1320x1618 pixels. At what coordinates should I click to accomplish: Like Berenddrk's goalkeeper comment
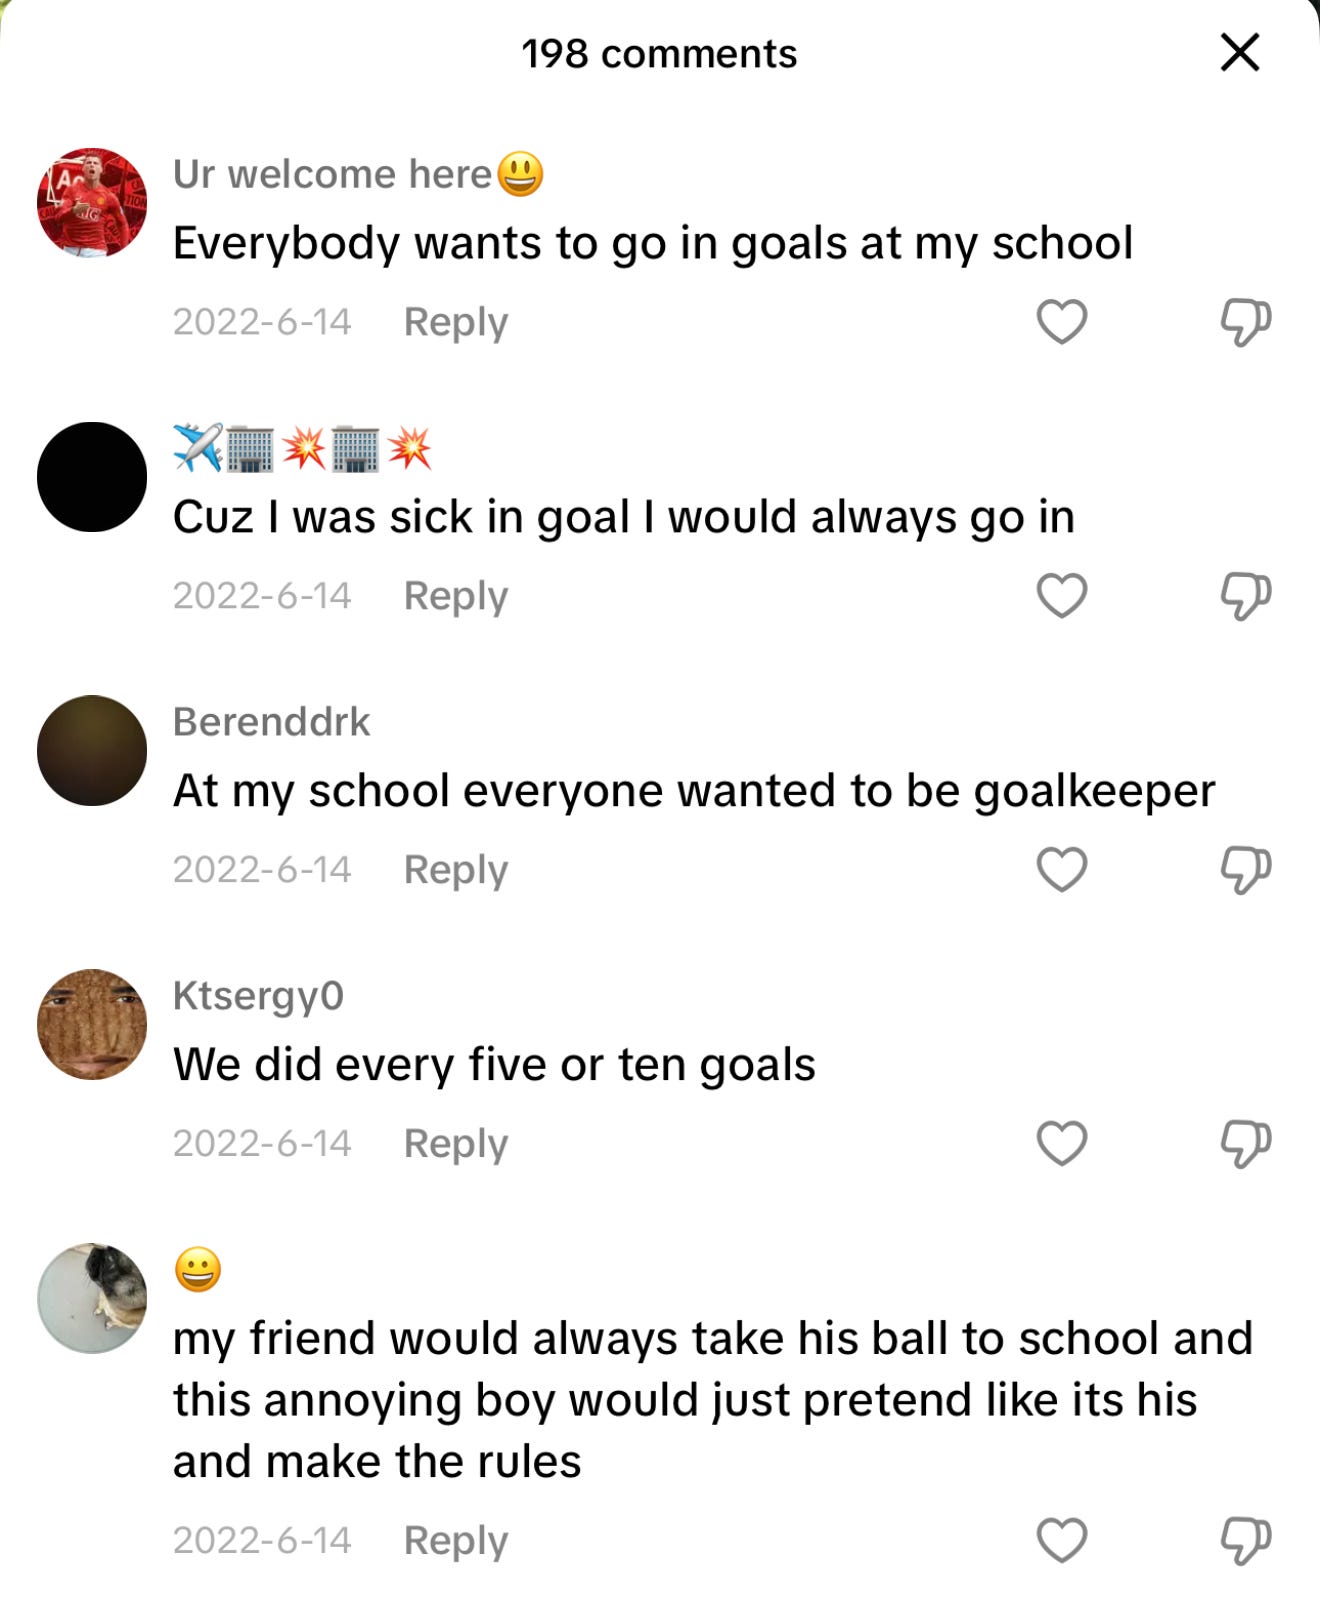coord(1062,869)
